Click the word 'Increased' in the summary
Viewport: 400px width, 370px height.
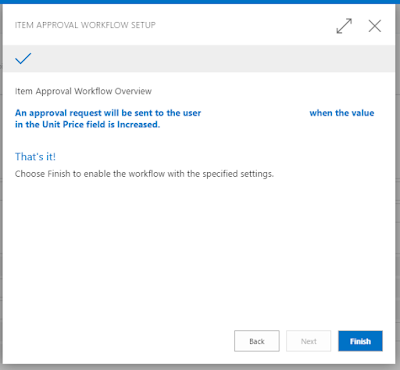[x=137, y=124]
